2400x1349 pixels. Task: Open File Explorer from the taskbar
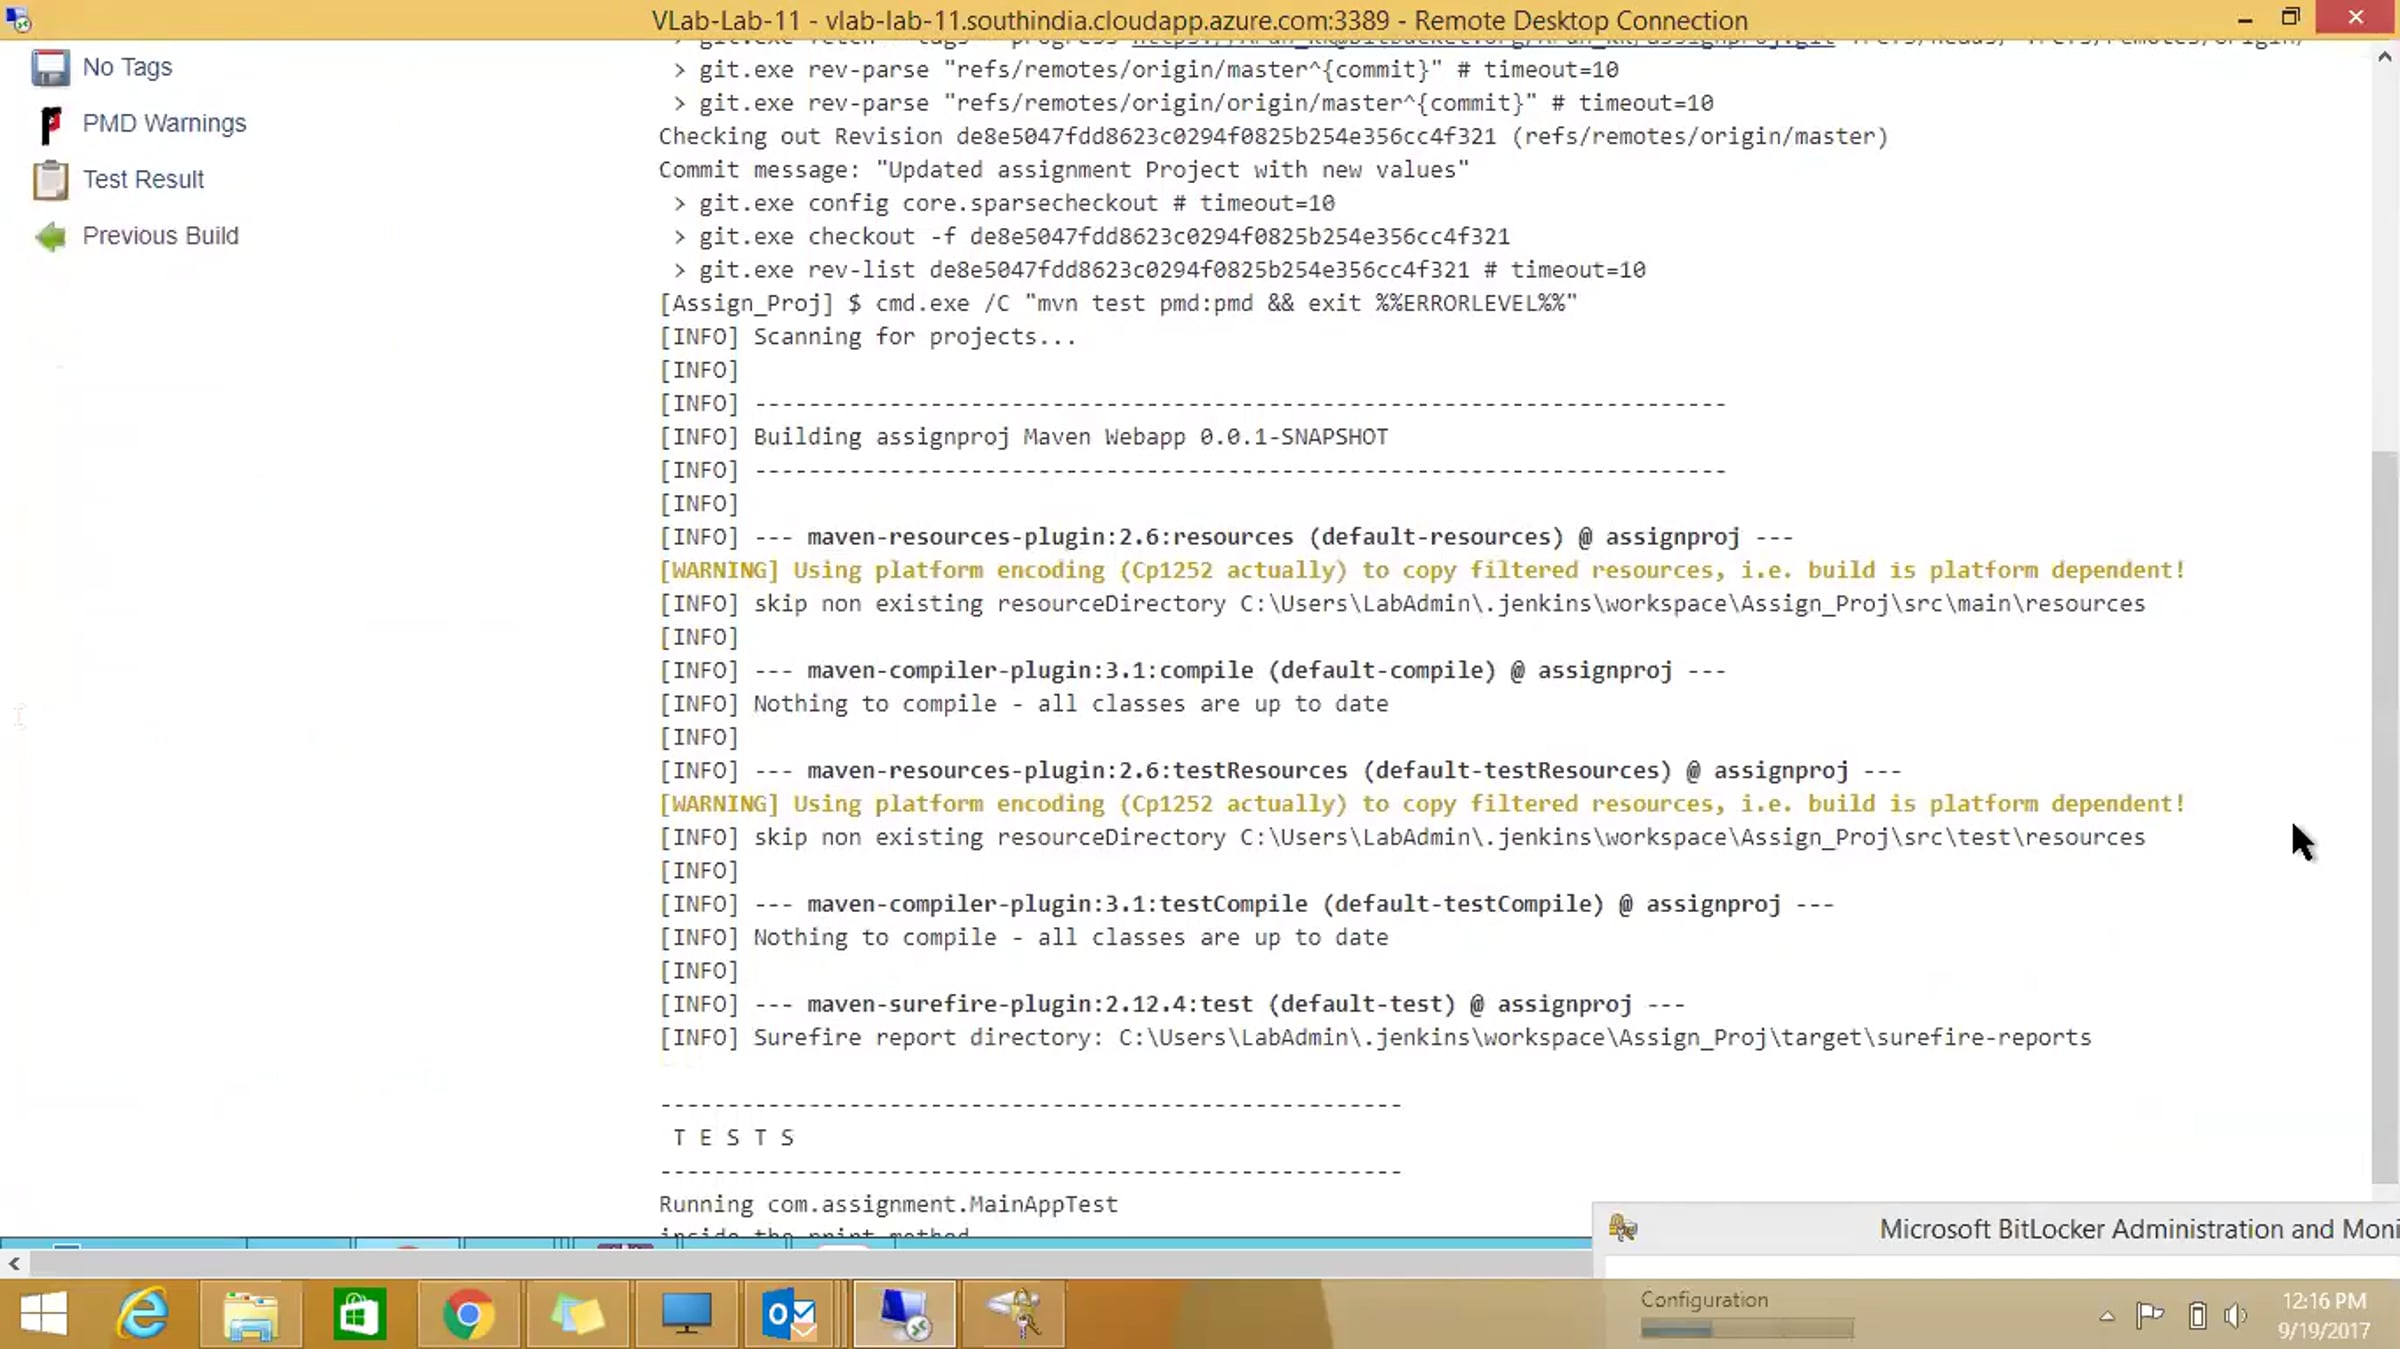tap(250, 1314)
